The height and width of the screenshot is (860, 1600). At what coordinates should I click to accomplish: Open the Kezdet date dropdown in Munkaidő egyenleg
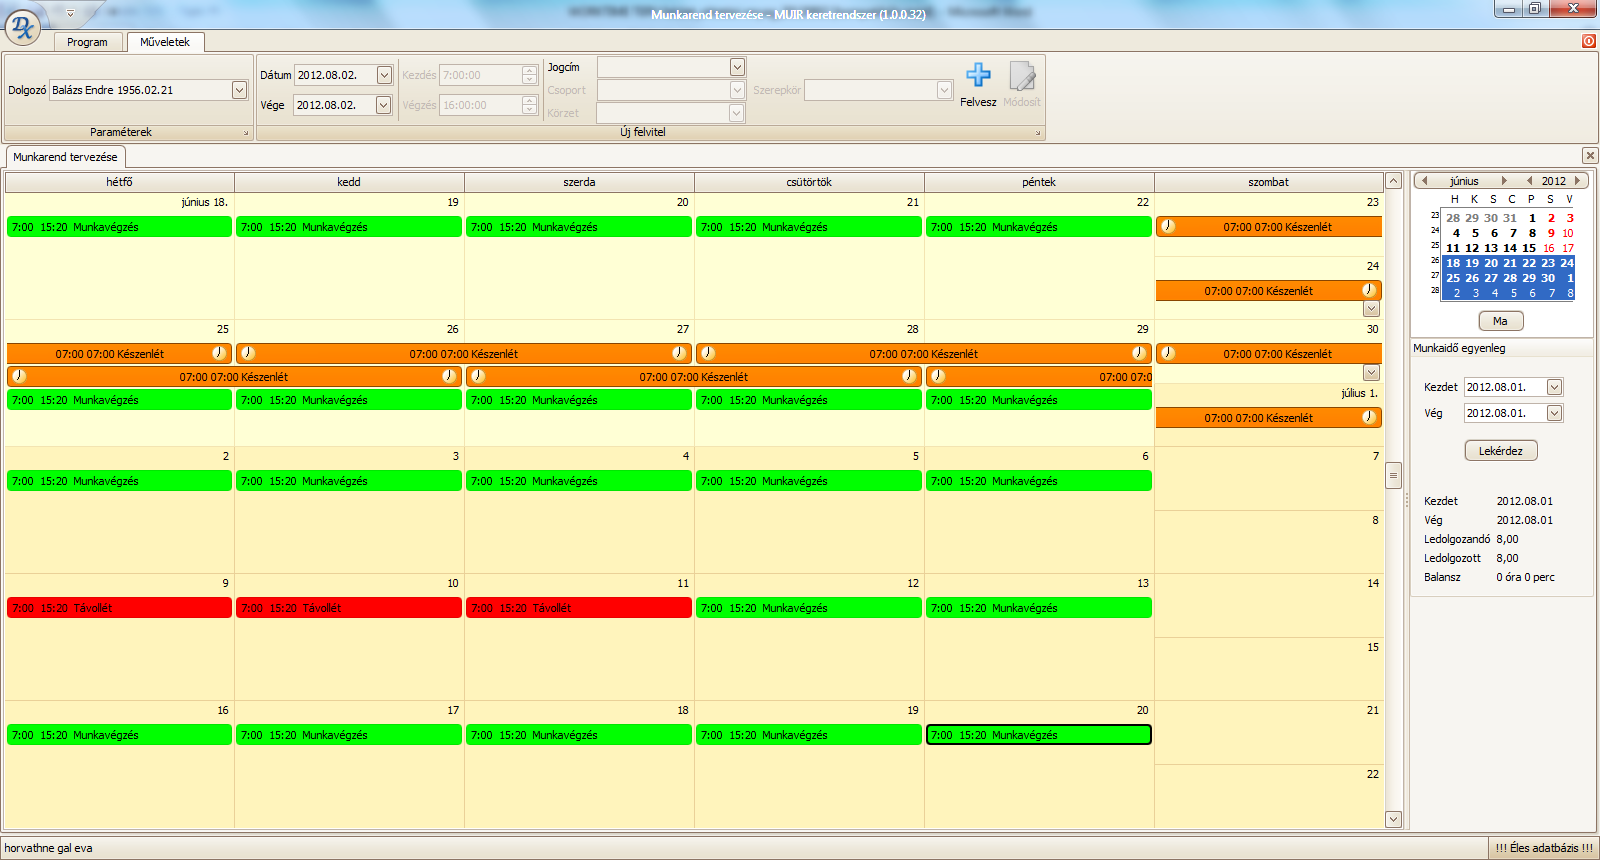pos(1554,387)
